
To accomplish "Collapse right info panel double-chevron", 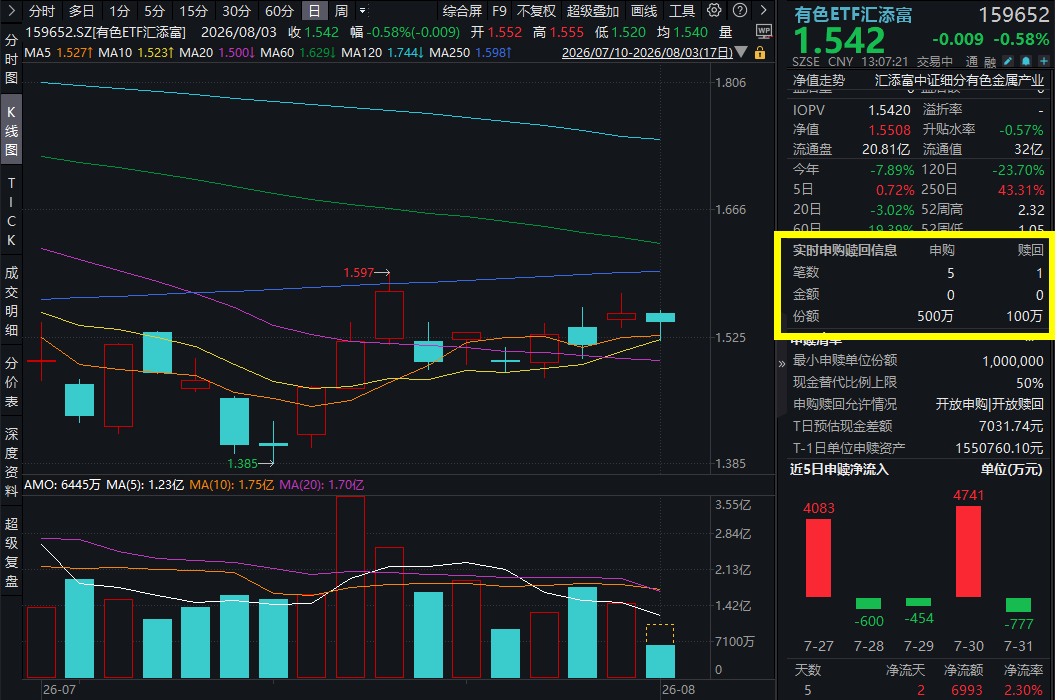I will pyautogui.click(x=781, y=364).
